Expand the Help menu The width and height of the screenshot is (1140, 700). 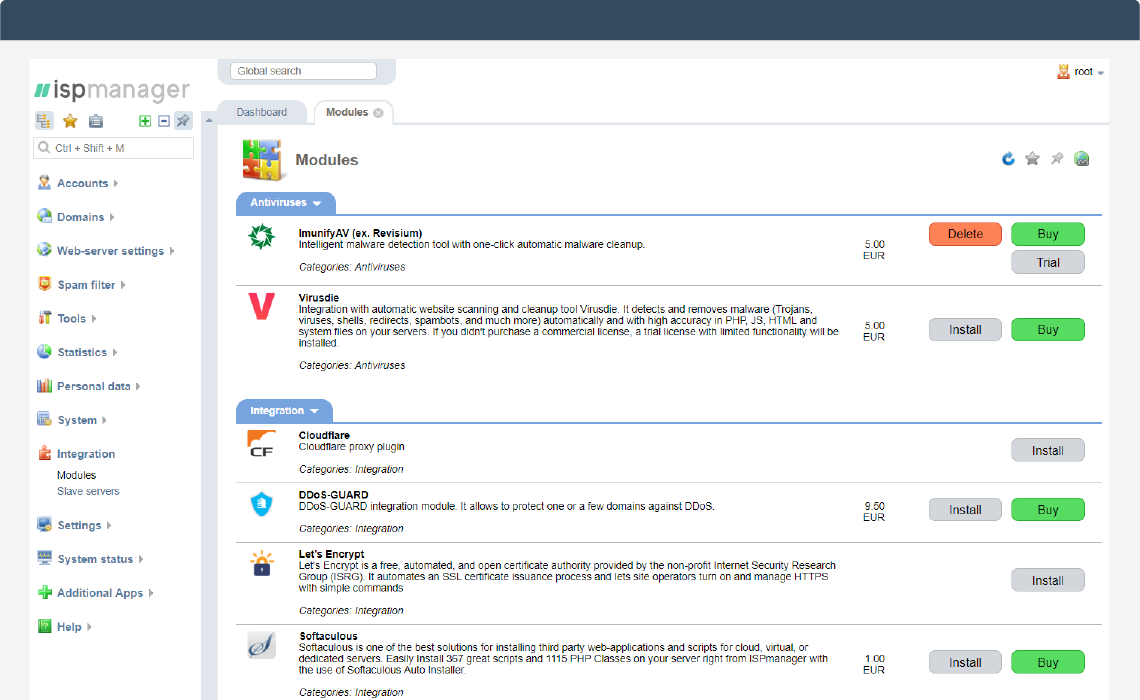click(64, 627)
